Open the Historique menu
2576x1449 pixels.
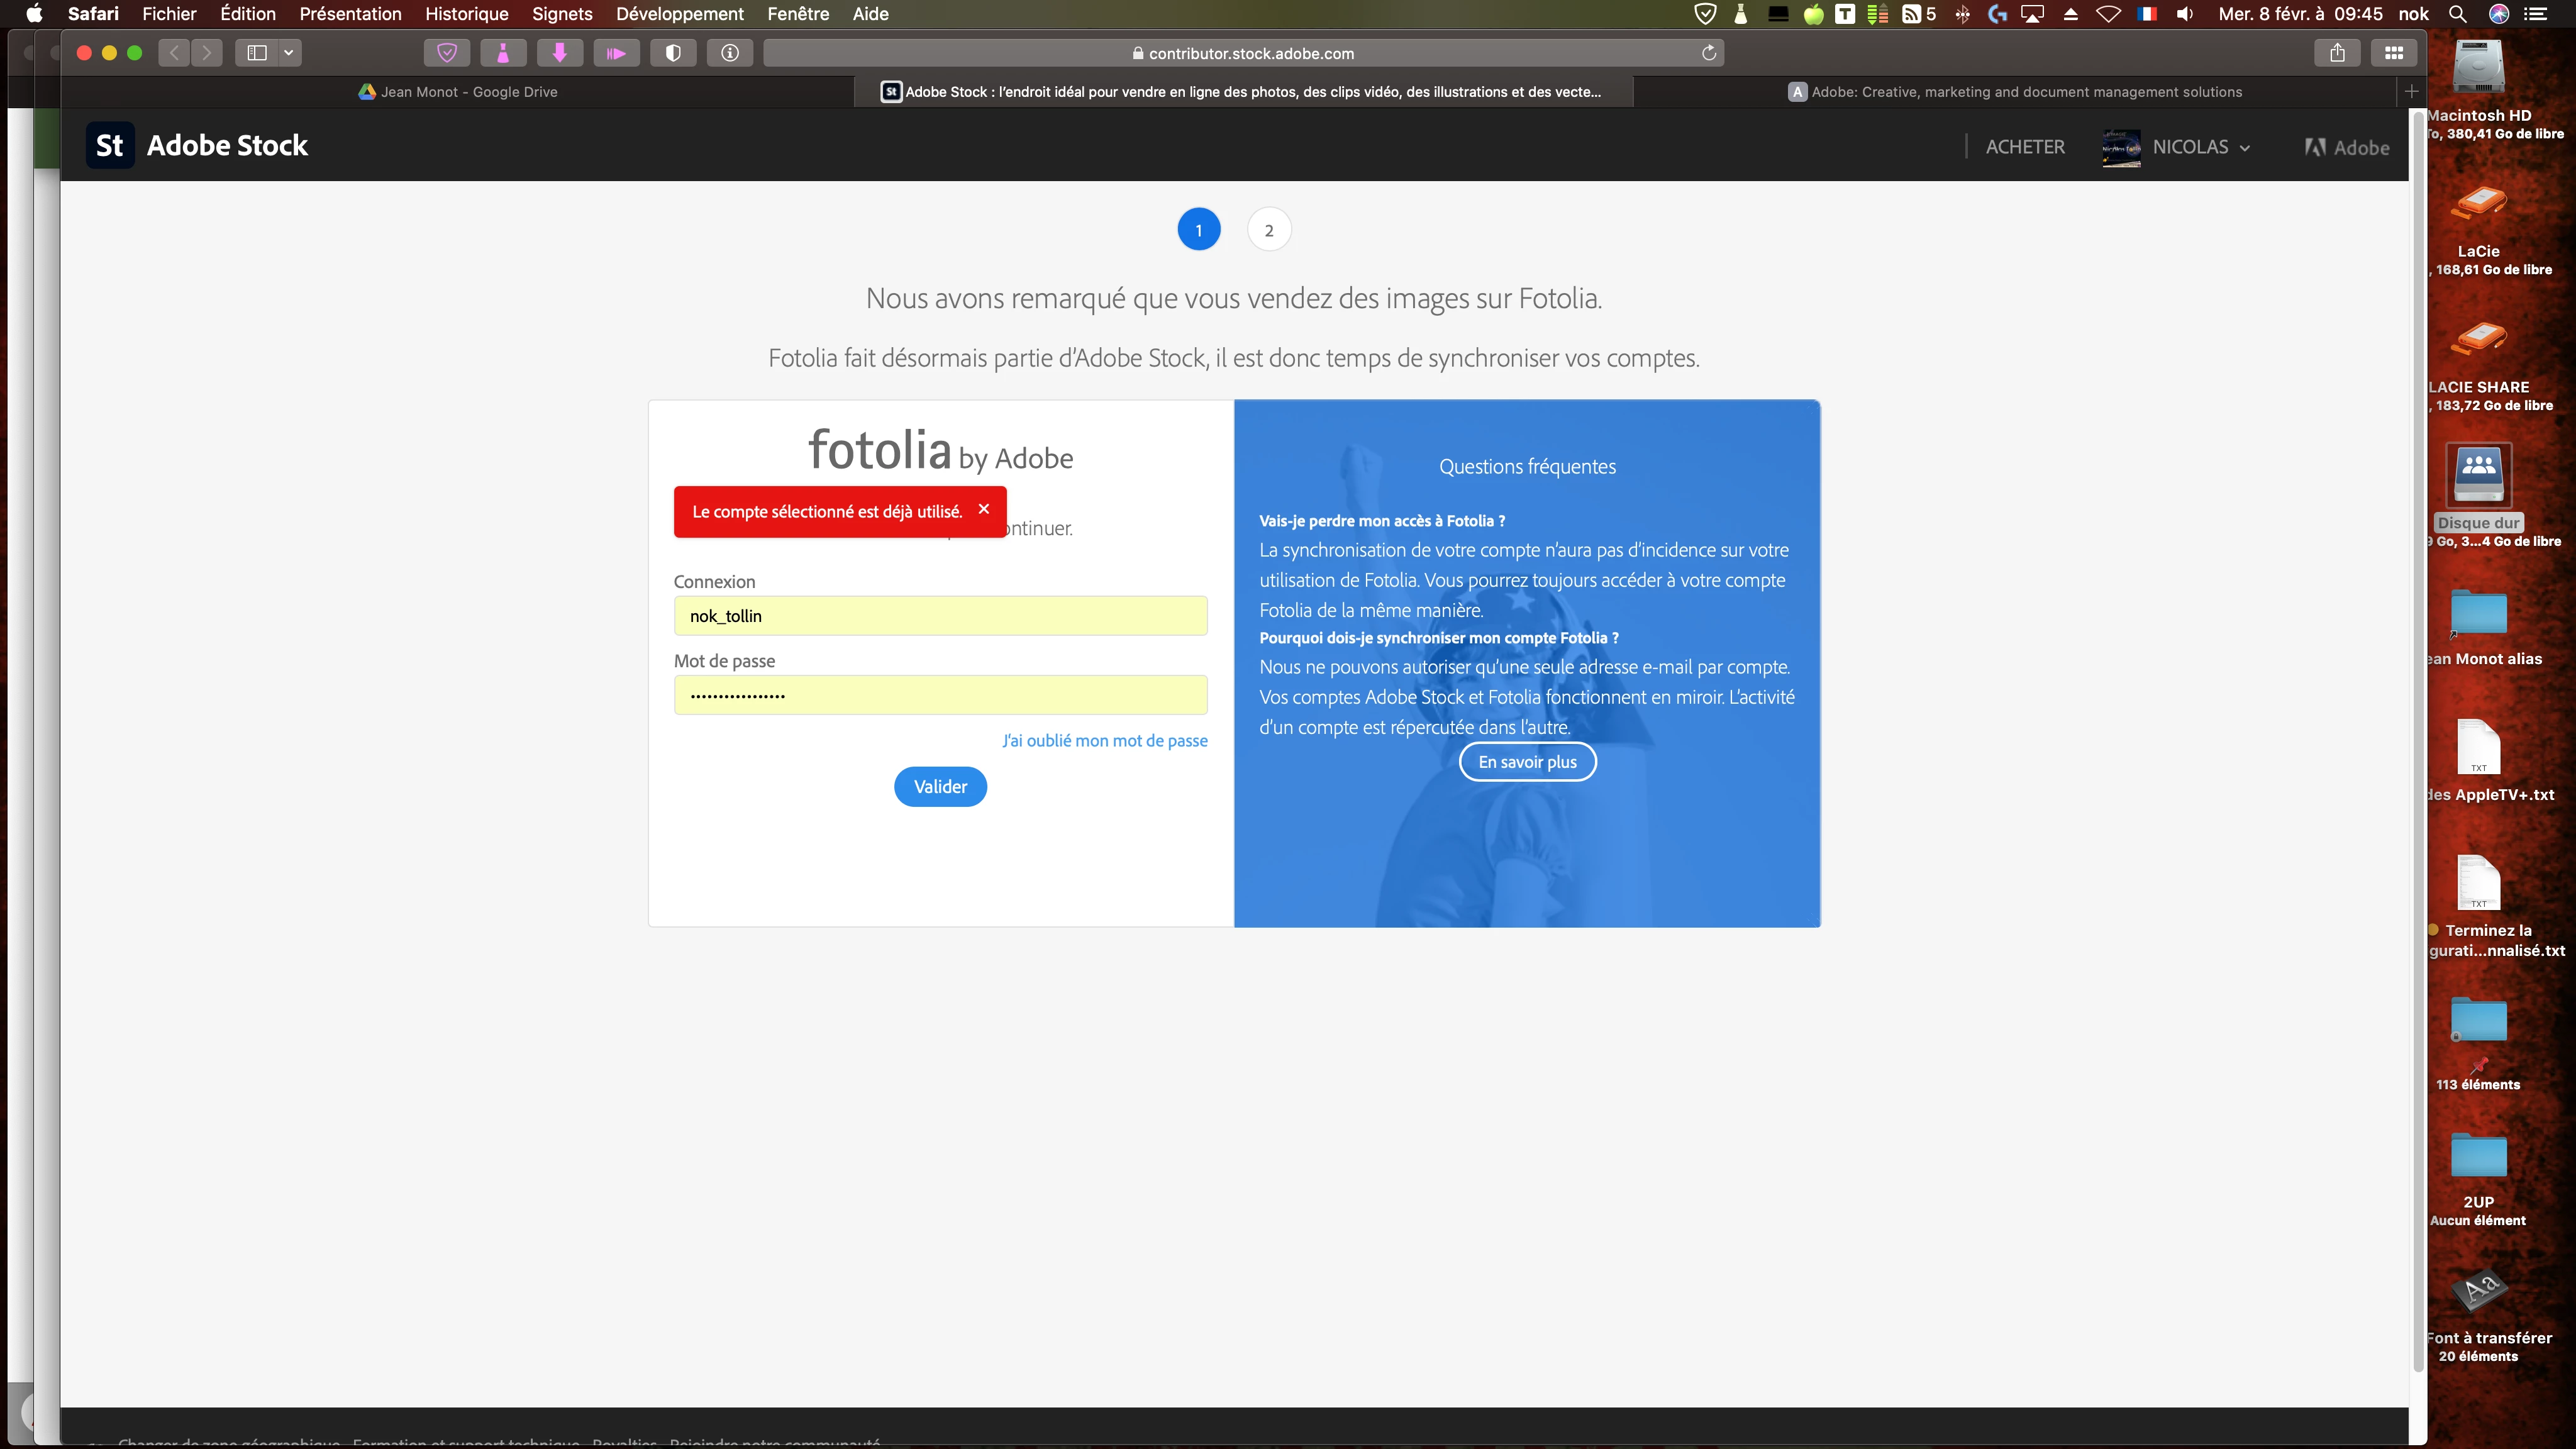coord(466,14)
